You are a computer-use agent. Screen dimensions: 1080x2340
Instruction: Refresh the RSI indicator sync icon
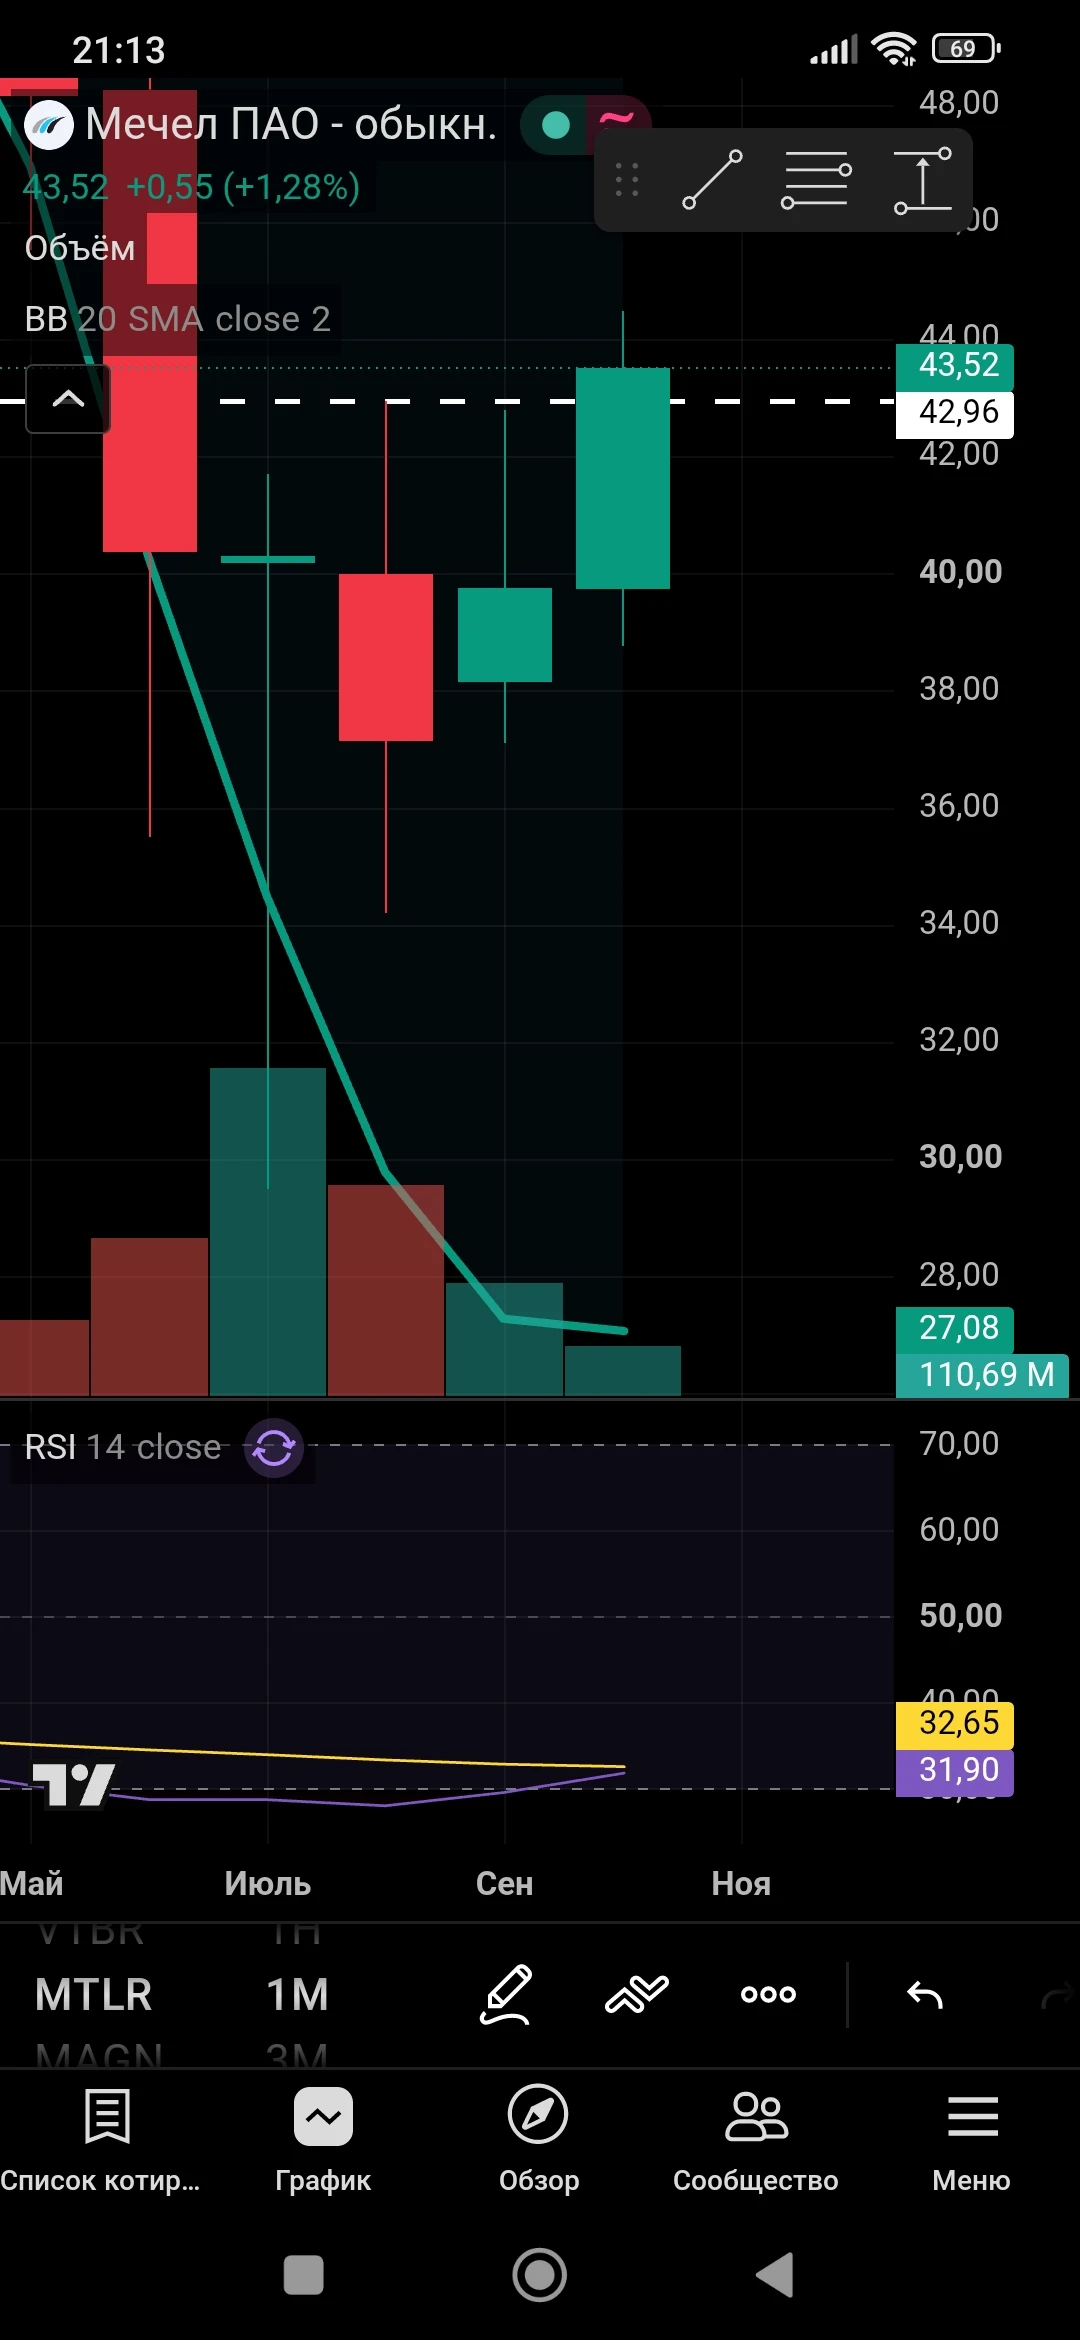[273, 1447]
